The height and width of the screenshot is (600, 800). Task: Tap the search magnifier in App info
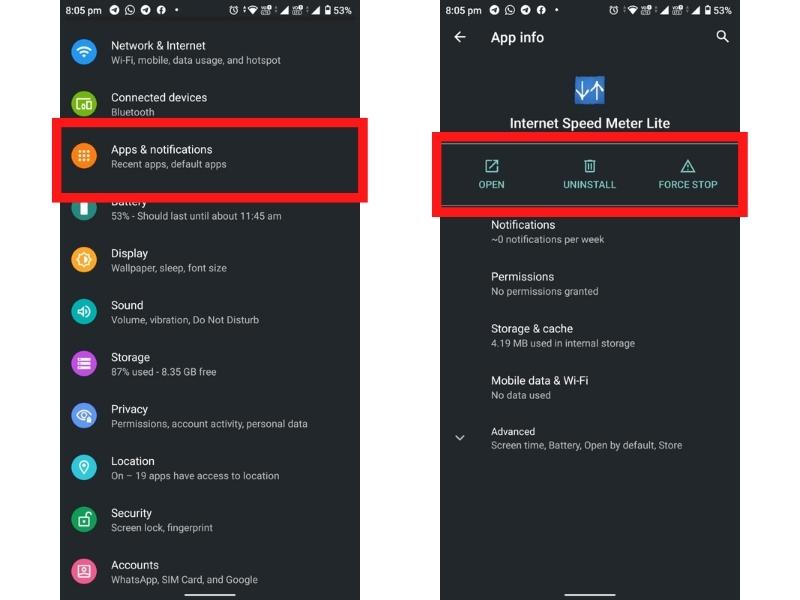pos(722,37)
